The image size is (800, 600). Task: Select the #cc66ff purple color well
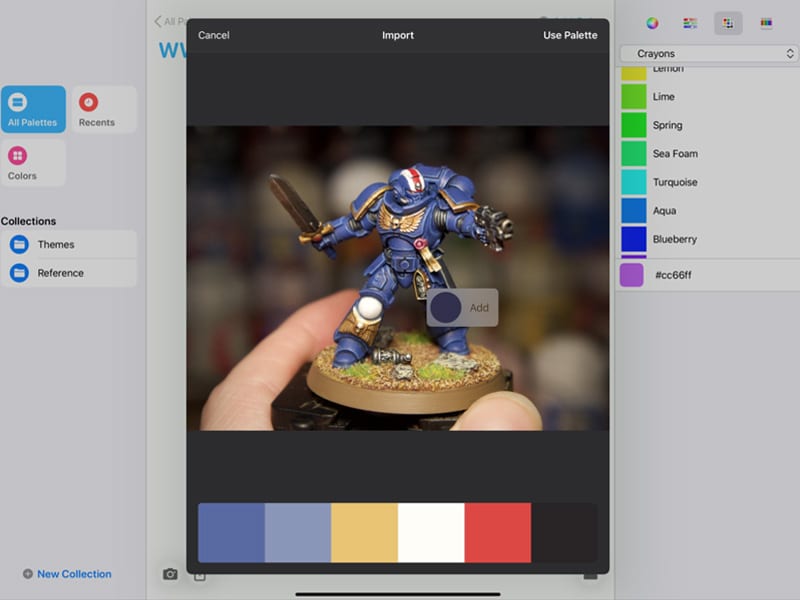[632, 275]
